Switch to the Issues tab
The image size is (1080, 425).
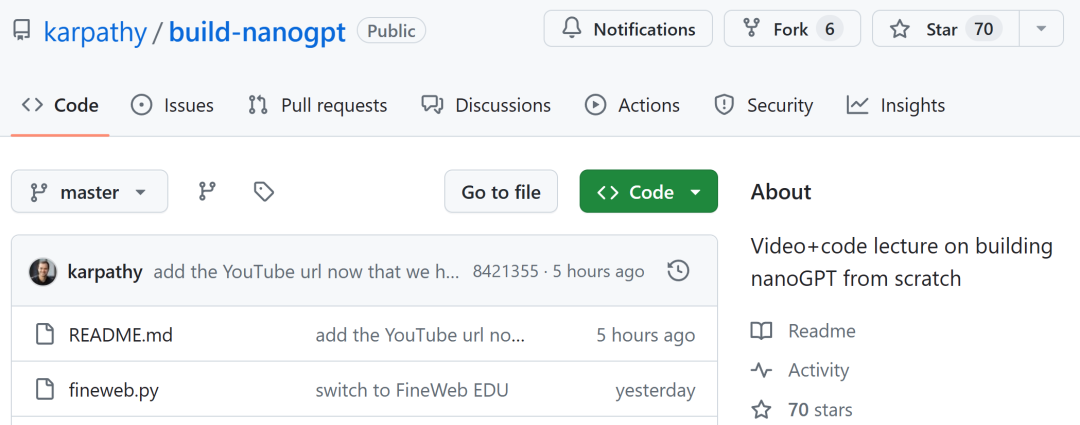(173, 105)
